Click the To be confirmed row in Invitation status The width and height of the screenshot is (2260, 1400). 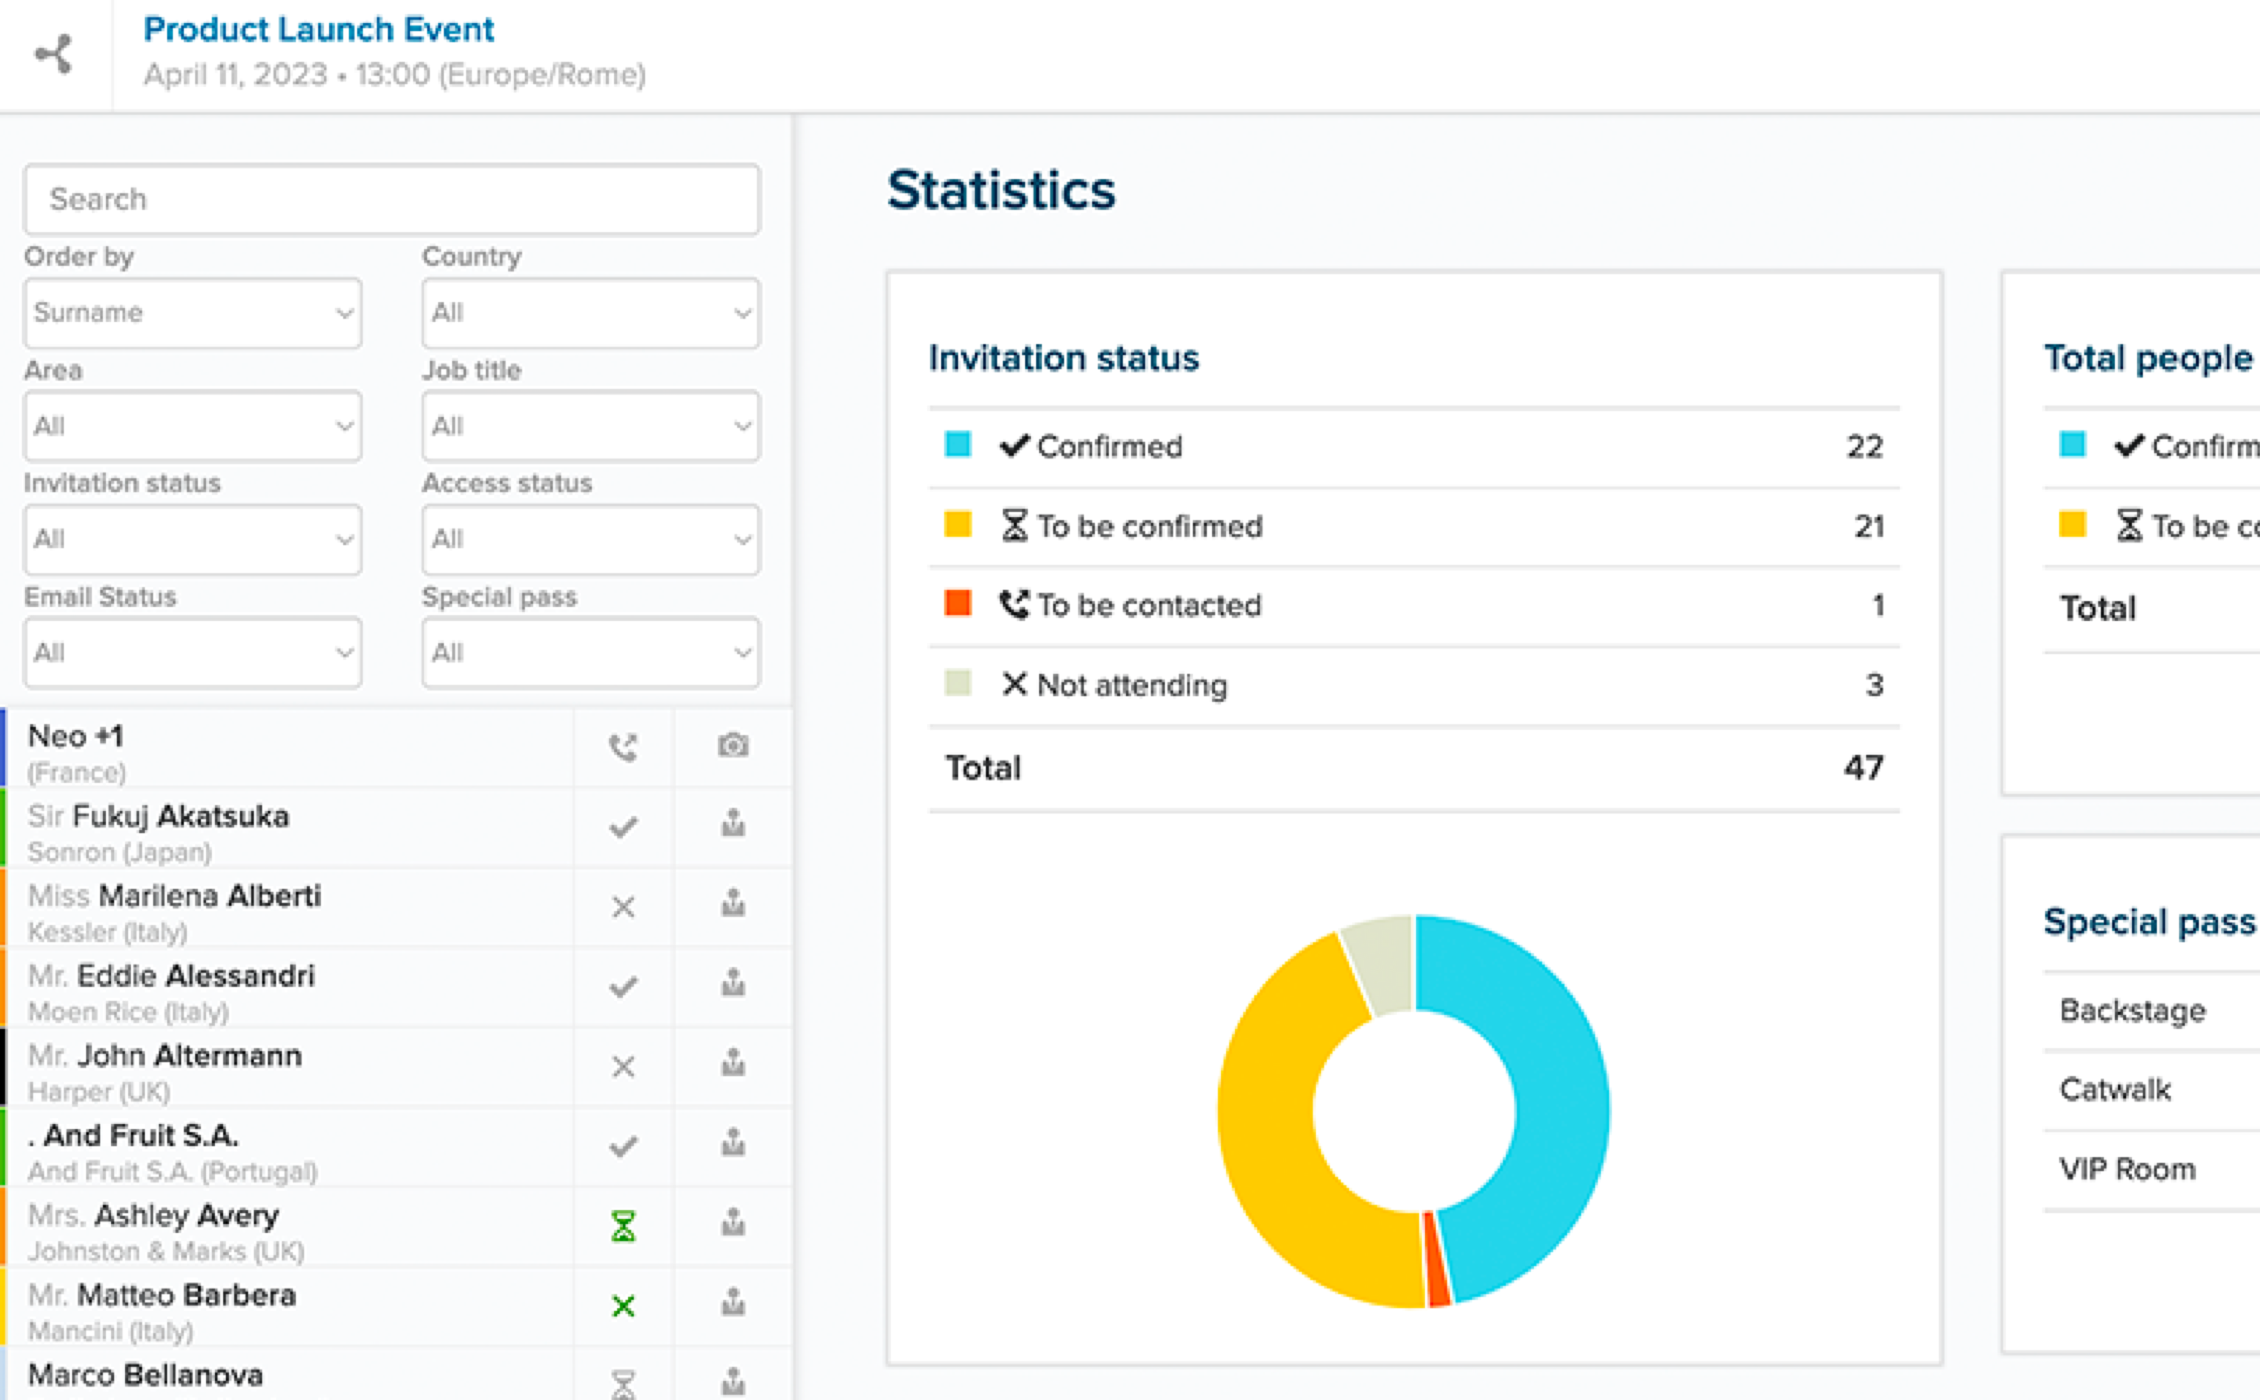coord(1414,527)
